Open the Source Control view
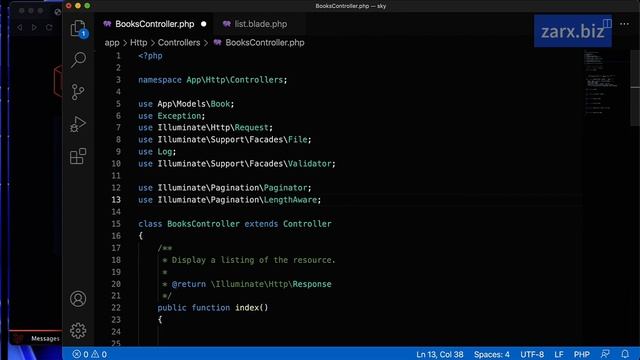The height and width of the screenshot is (360, 640). (78, 92)
